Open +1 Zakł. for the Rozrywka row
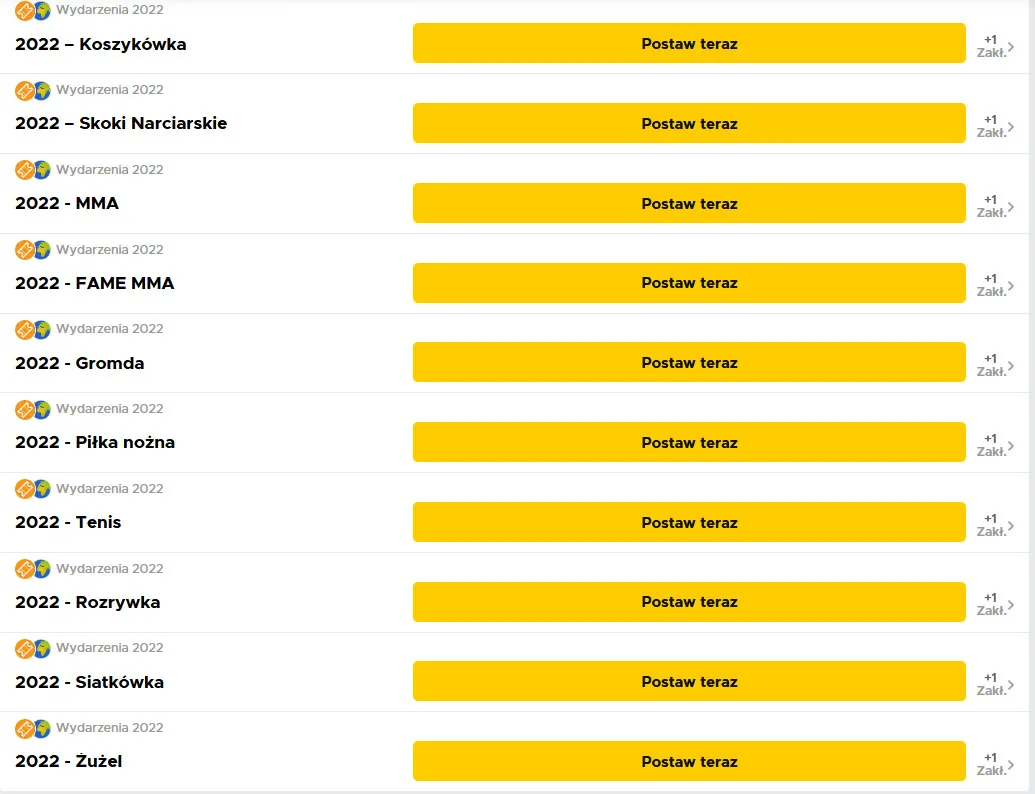The height and width of the screenshot is (794, 1035). [x=995, y=604]
